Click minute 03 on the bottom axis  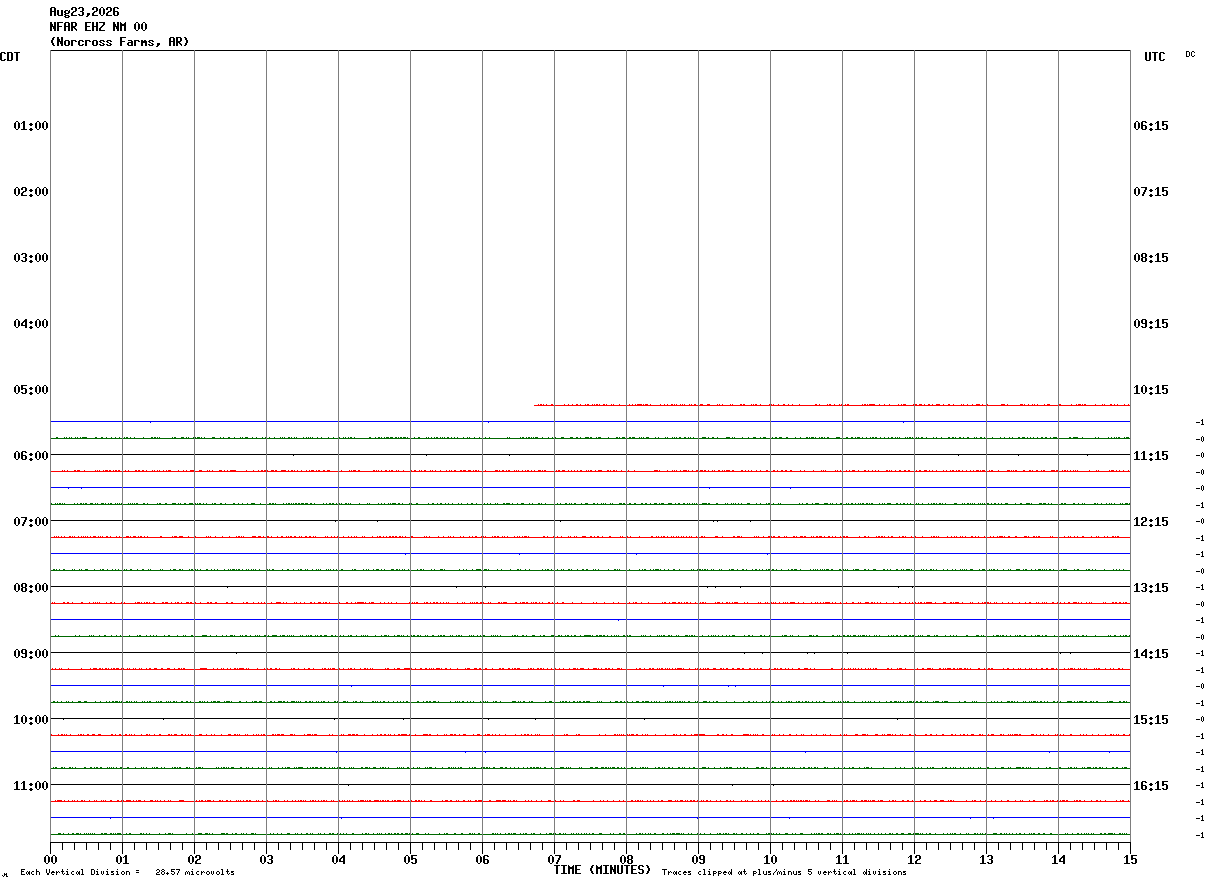coord(266,860)
